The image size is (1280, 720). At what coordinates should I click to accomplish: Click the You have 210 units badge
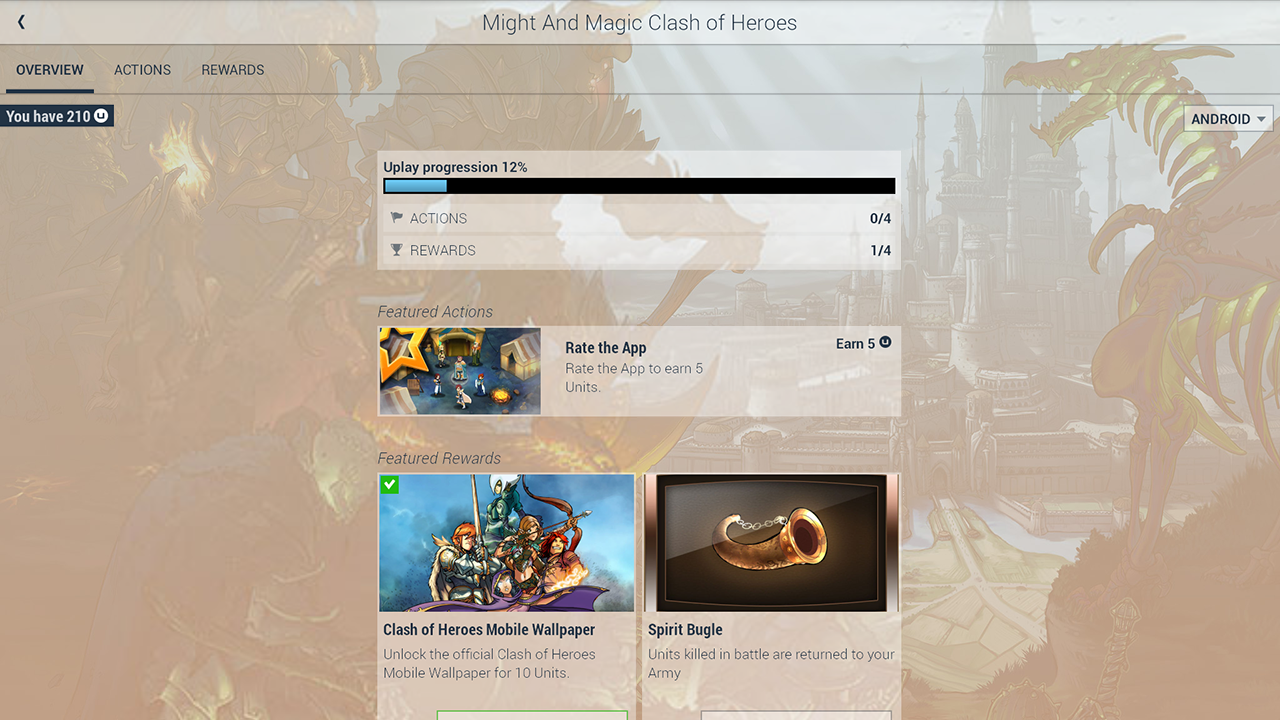point(57,116)
